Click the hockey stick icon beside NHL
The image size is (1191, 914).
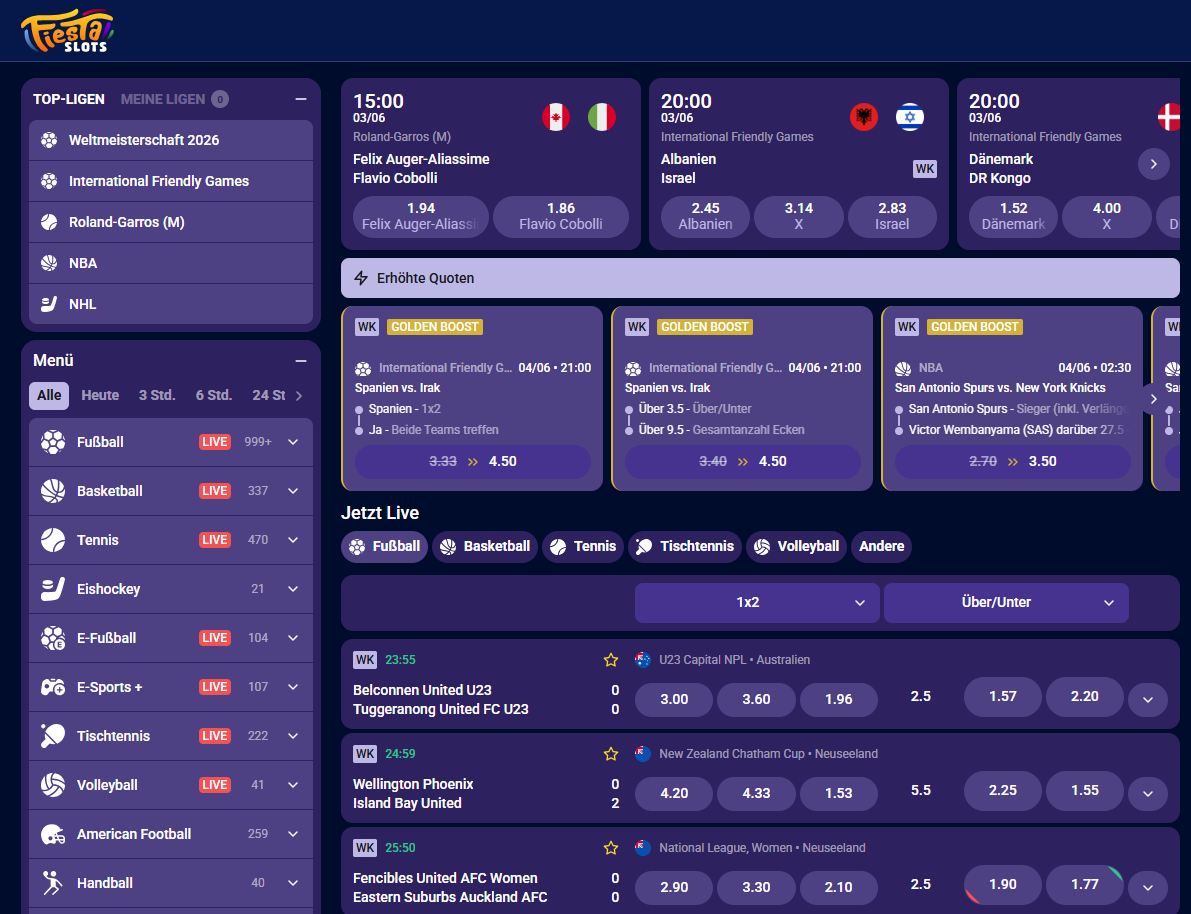49,304
